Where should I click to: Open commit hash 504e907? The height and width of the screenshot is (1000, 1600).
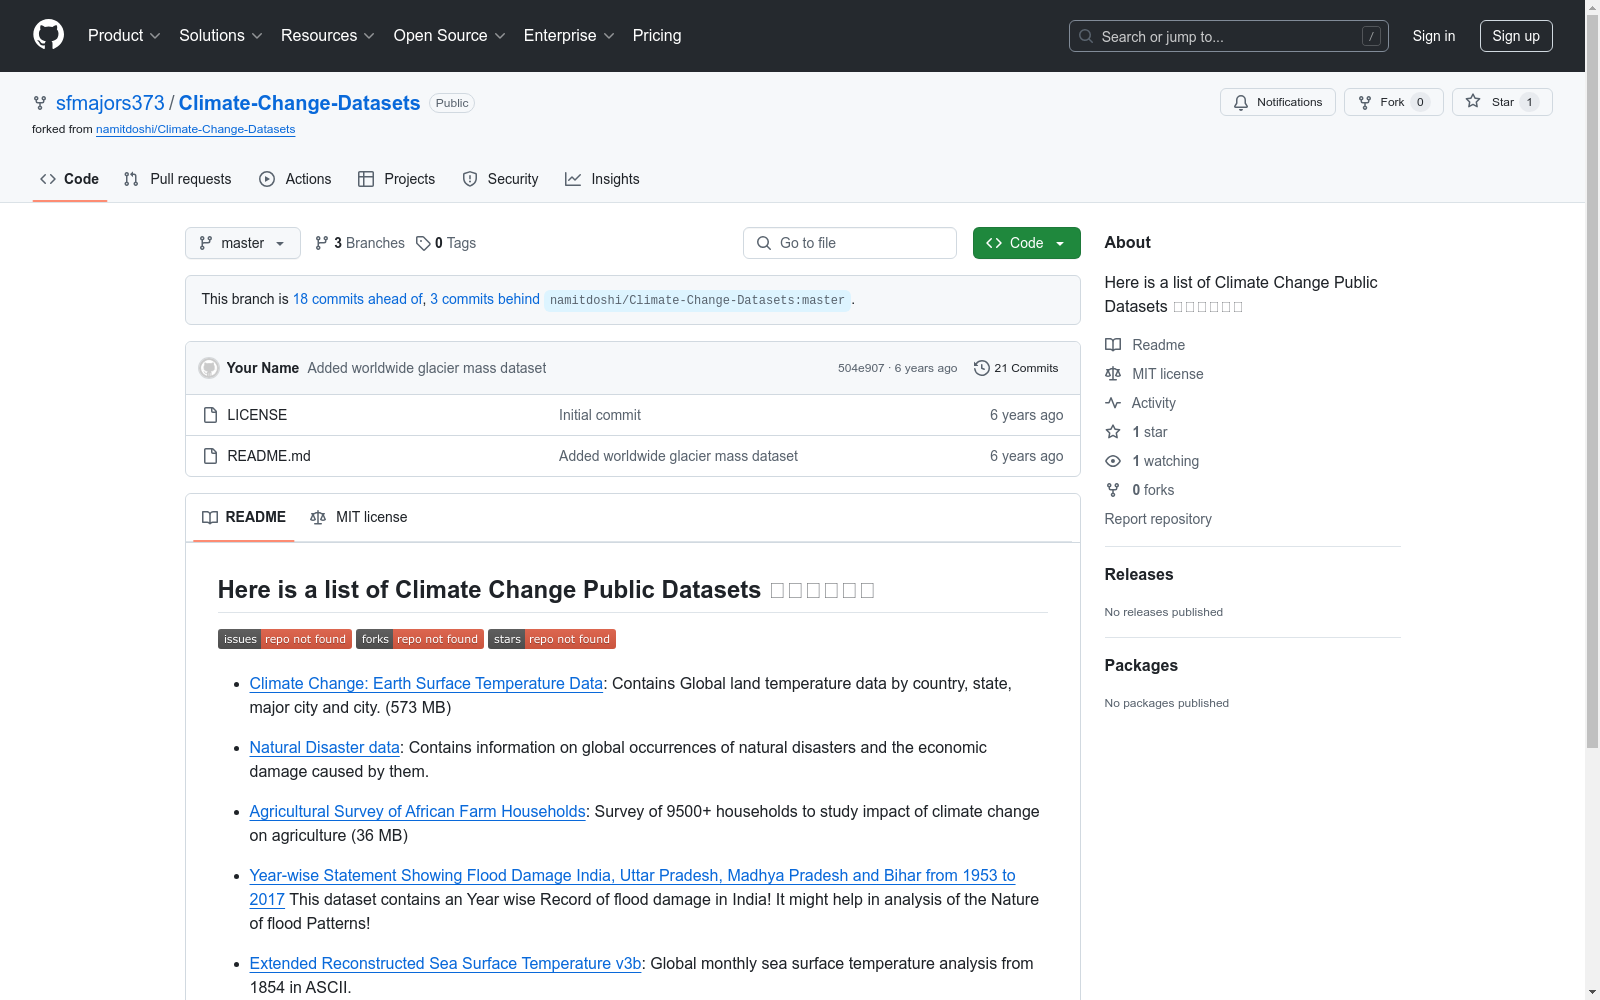861,368
